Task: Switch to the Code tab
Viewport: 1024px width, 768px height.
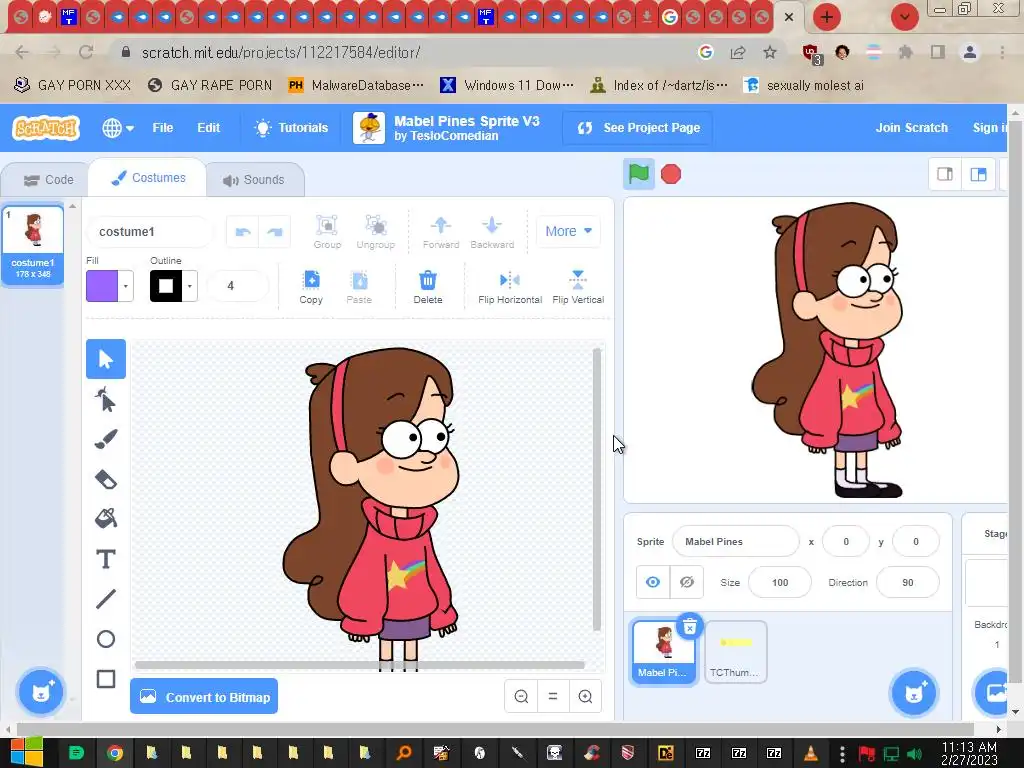Action: click(x=48, y=180)
